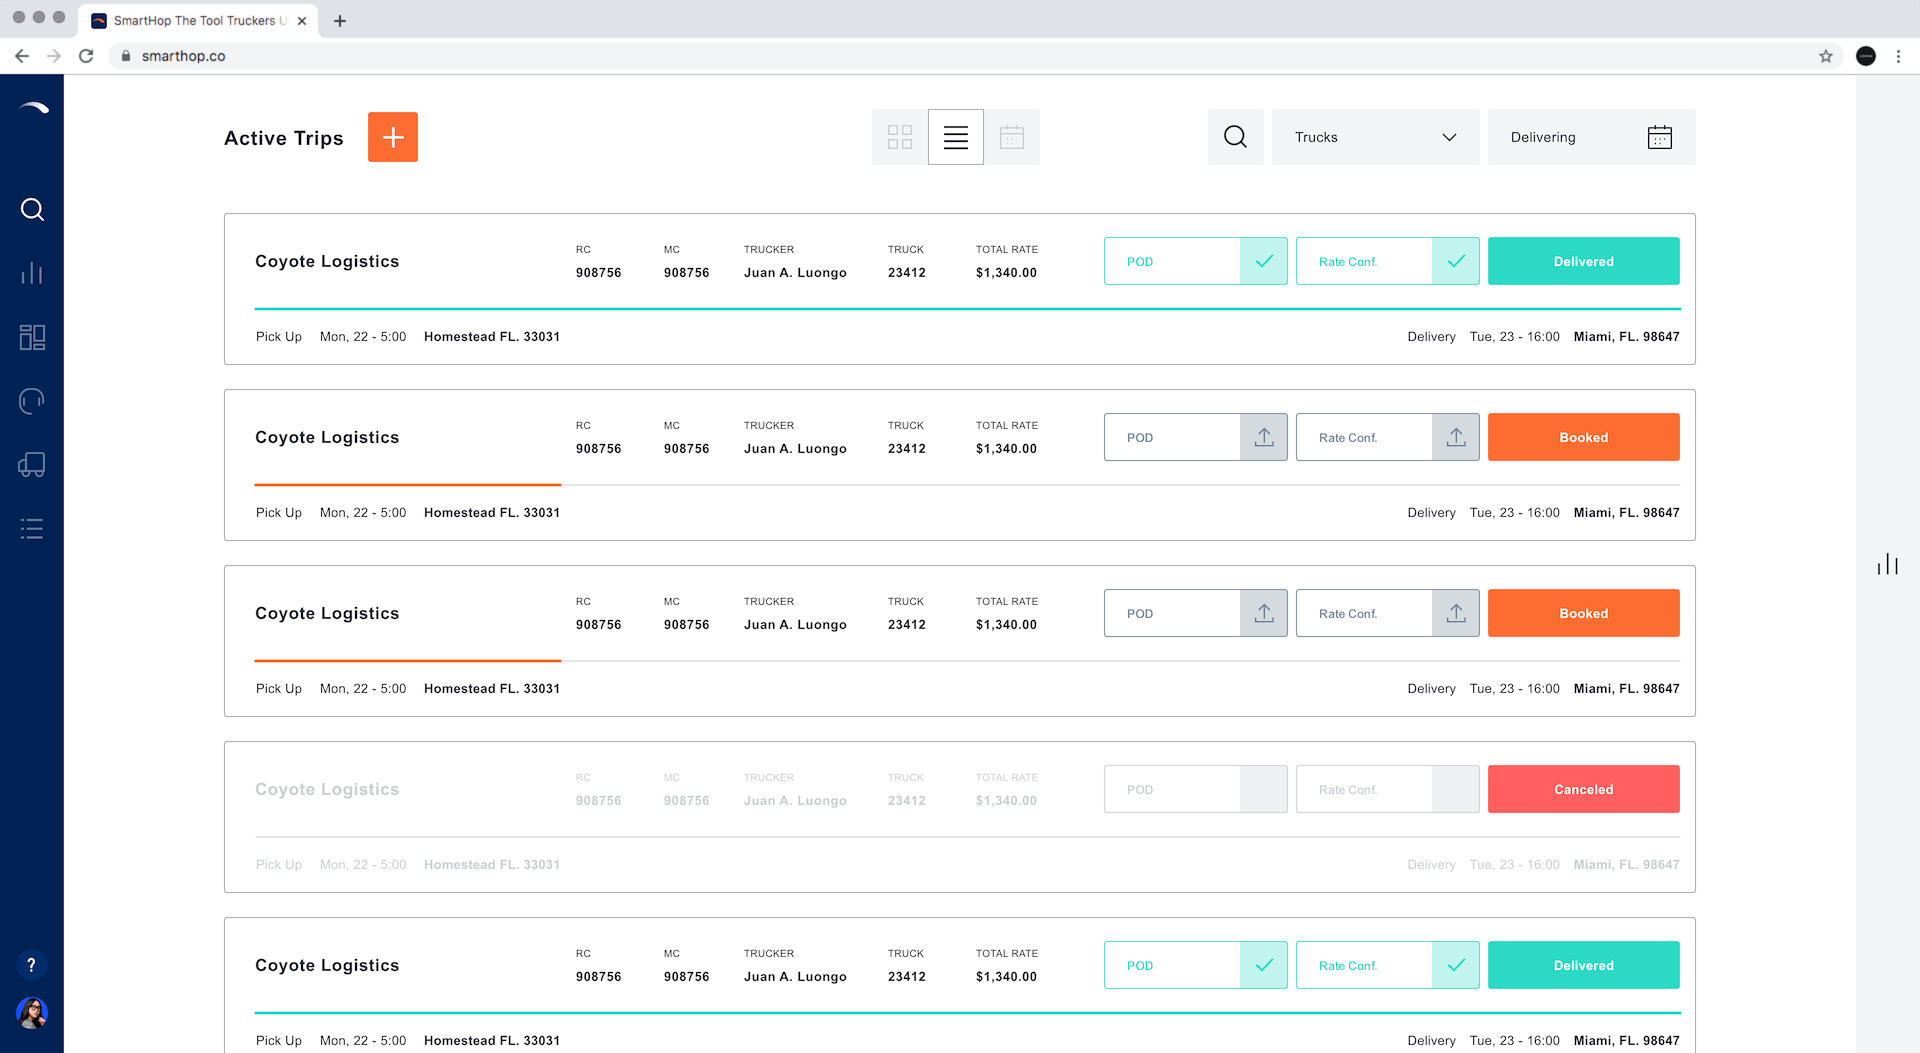Viewport: 1920px width, 1053px height.
Task: Toggle POD checkmark on first Delivered trip
Action: click(x=1263, y=261)
